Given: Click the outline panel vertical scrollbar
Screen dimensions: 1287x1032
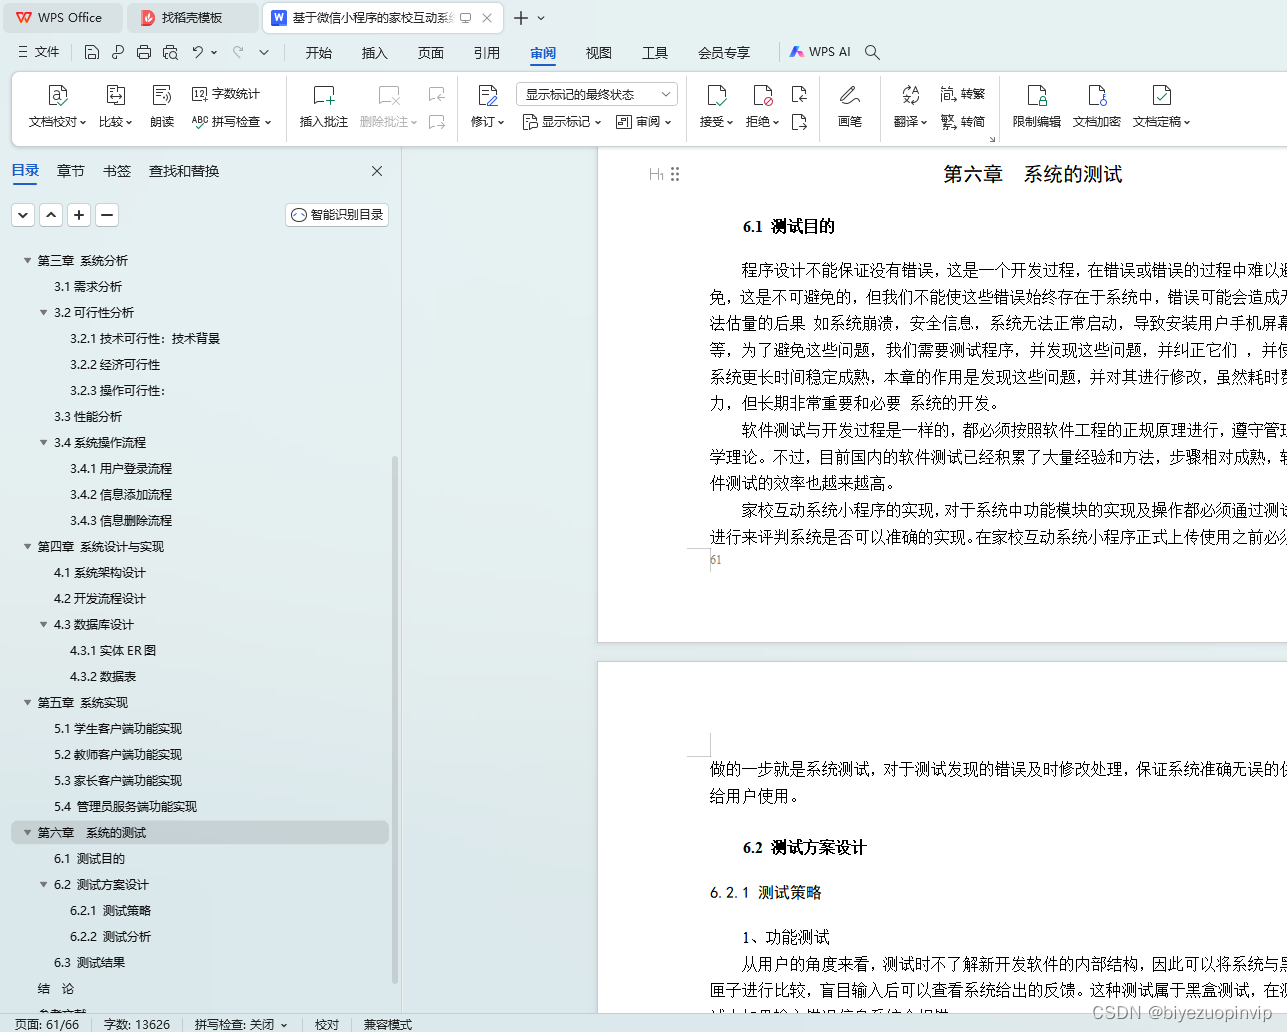Looking at the screenshot, I should click(395, 719).
